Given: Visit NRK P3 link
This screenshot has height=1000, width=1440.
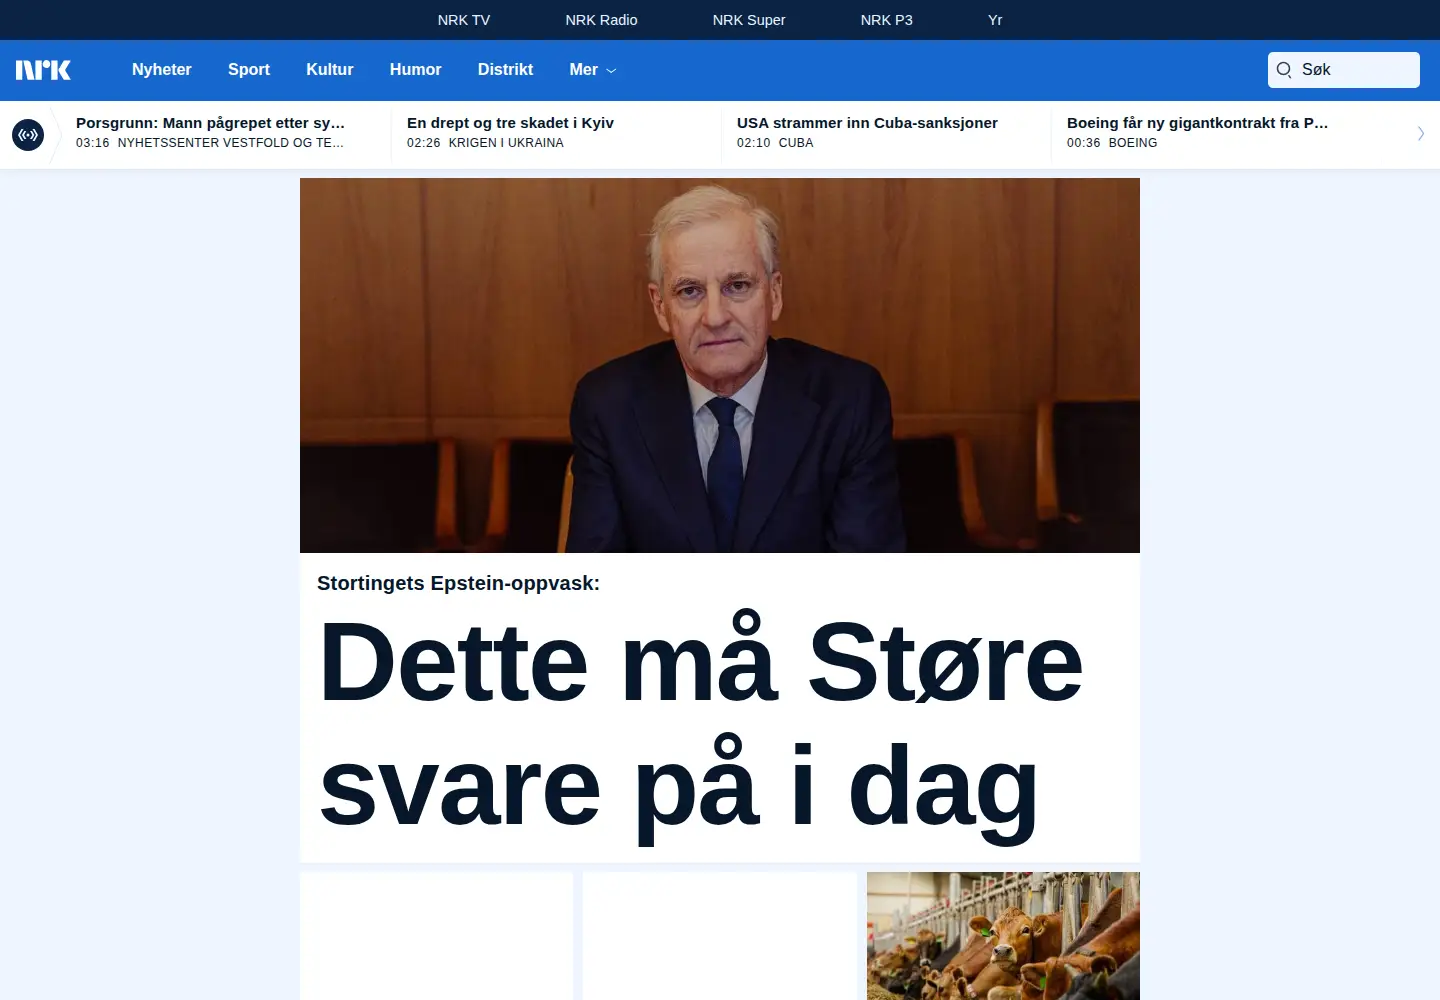Looking at the screenshot, I should 887,20.
